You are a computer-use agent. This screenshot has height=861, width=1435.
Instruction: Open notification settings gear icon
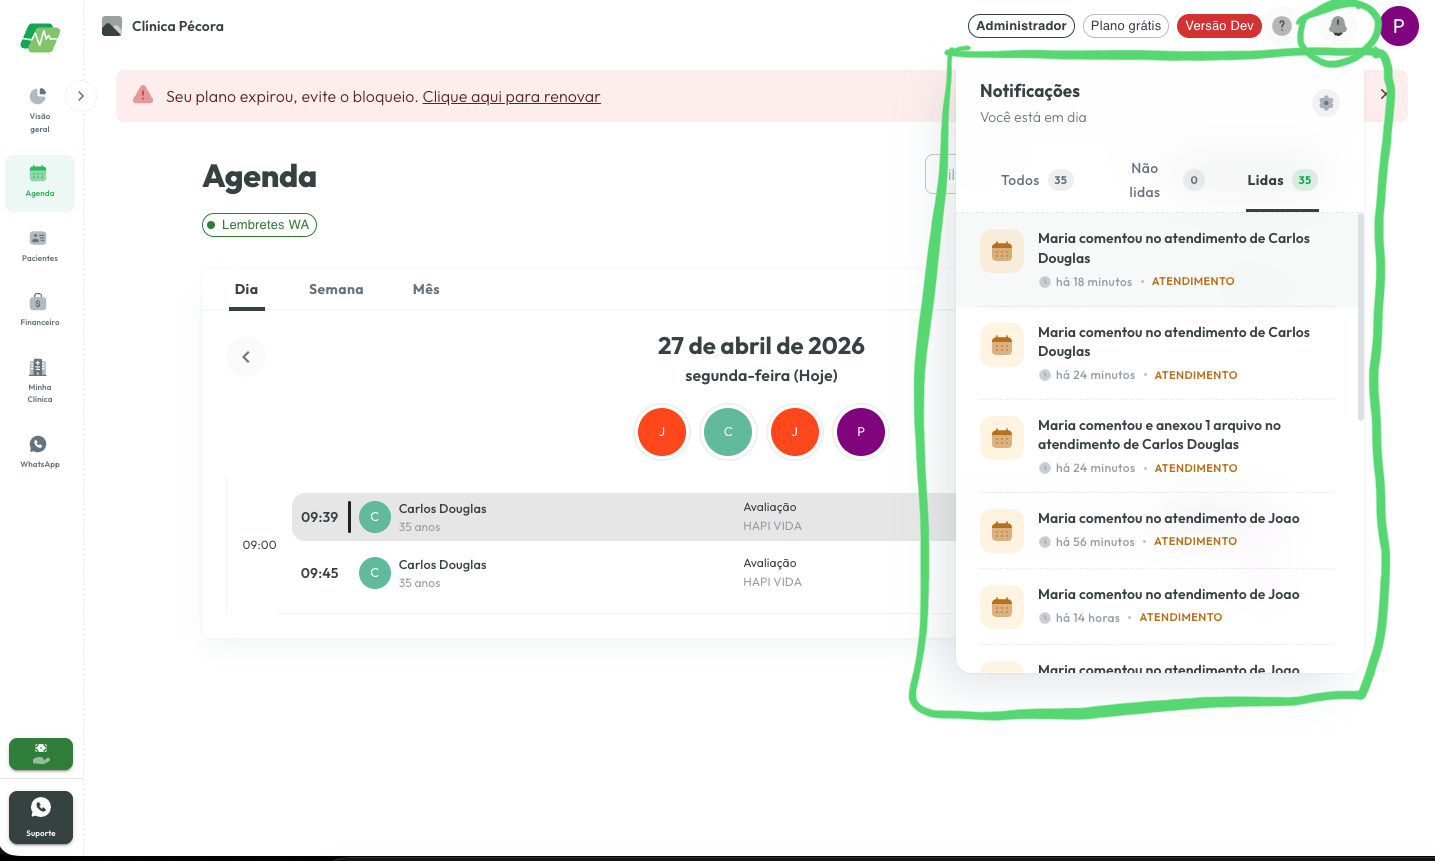1326,102
